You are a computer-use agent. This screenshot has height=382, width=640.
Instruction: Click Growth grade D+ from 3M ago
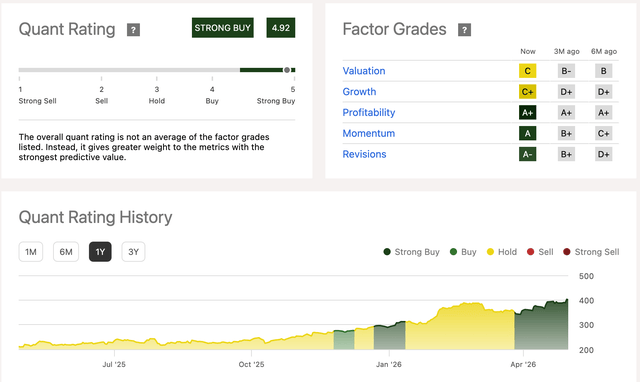pos(566,92)
